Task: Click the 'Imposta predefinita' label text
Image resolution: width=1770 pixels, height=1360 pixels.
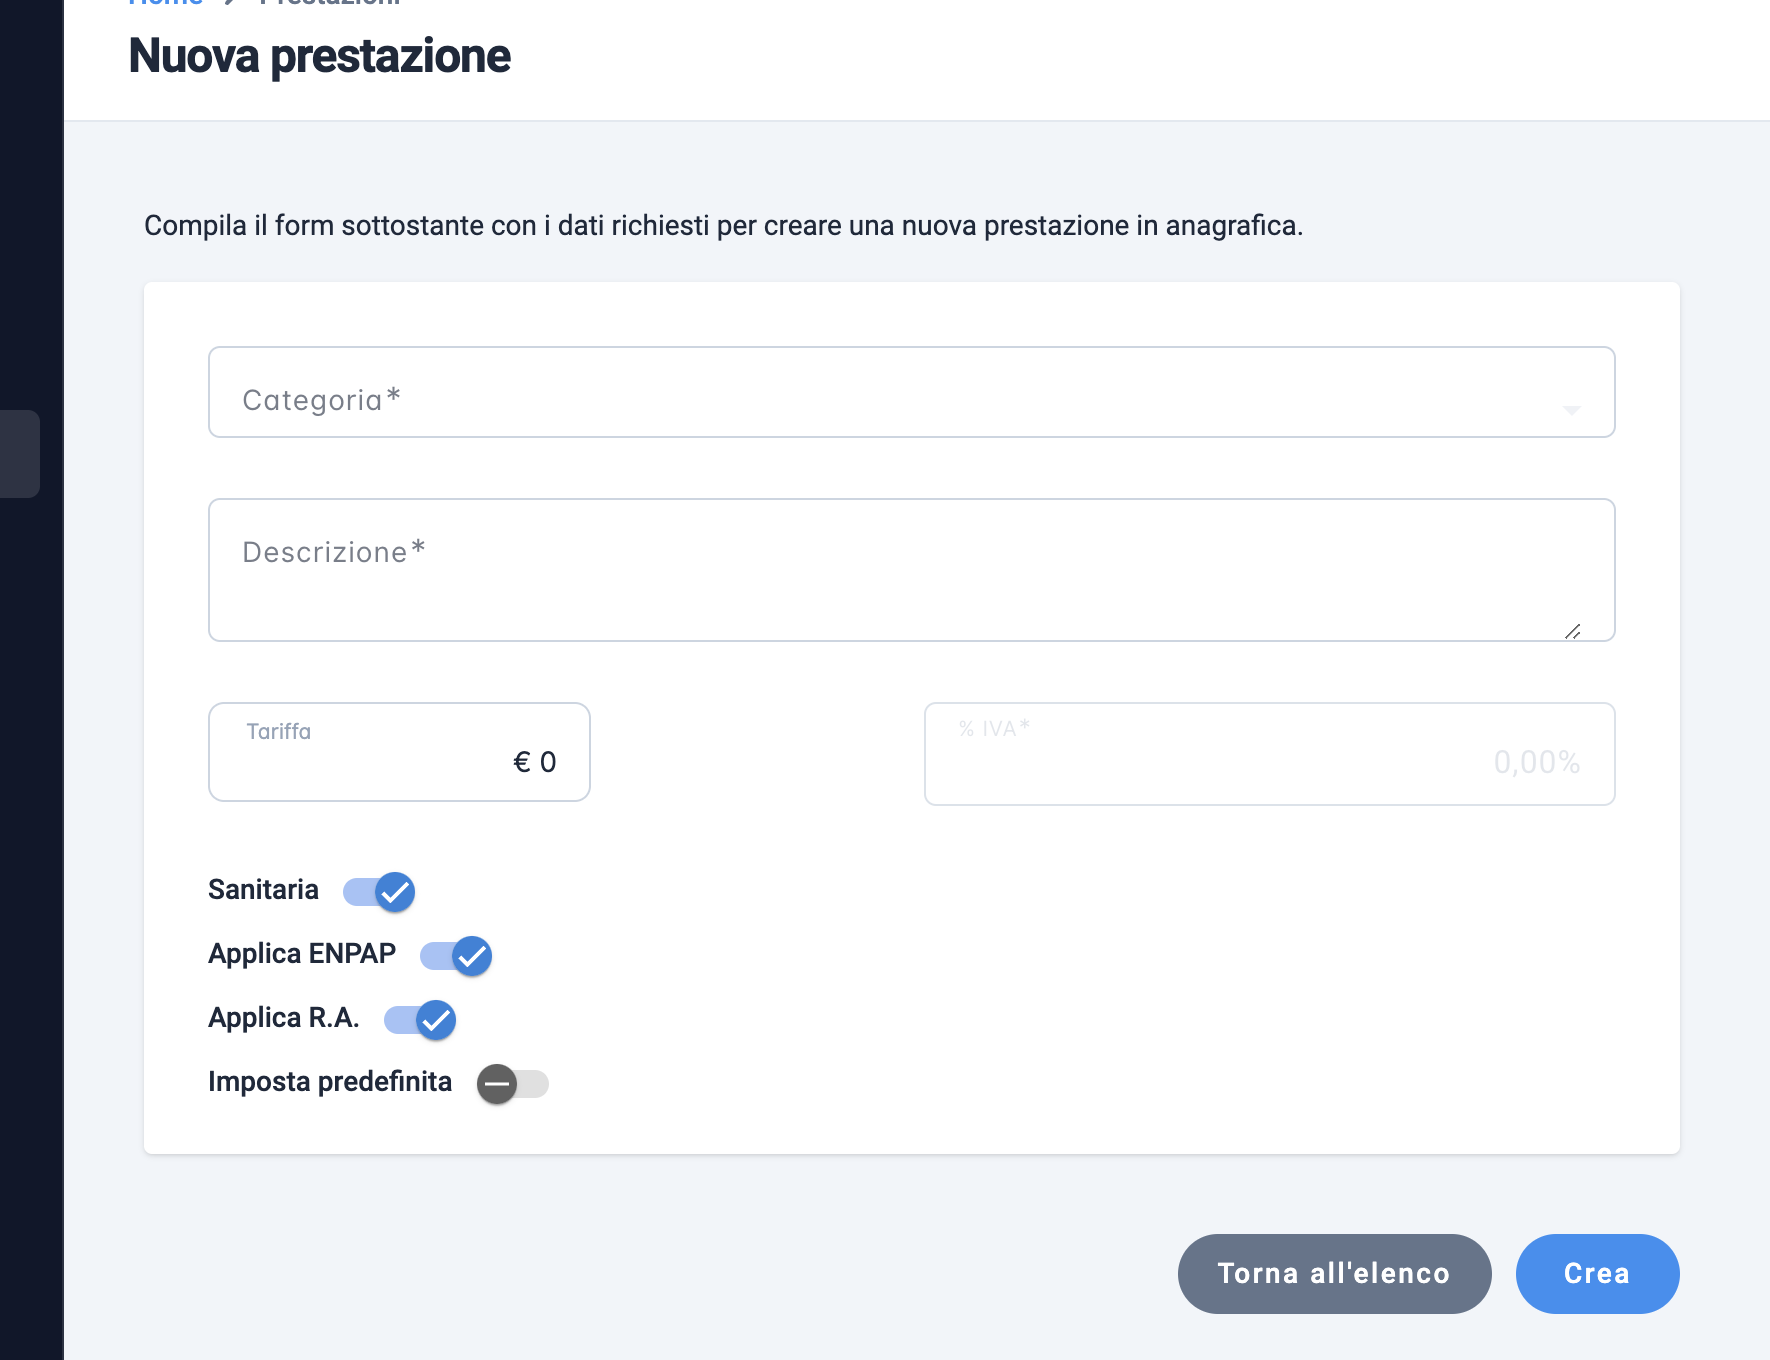Action: coord(330,1082)
